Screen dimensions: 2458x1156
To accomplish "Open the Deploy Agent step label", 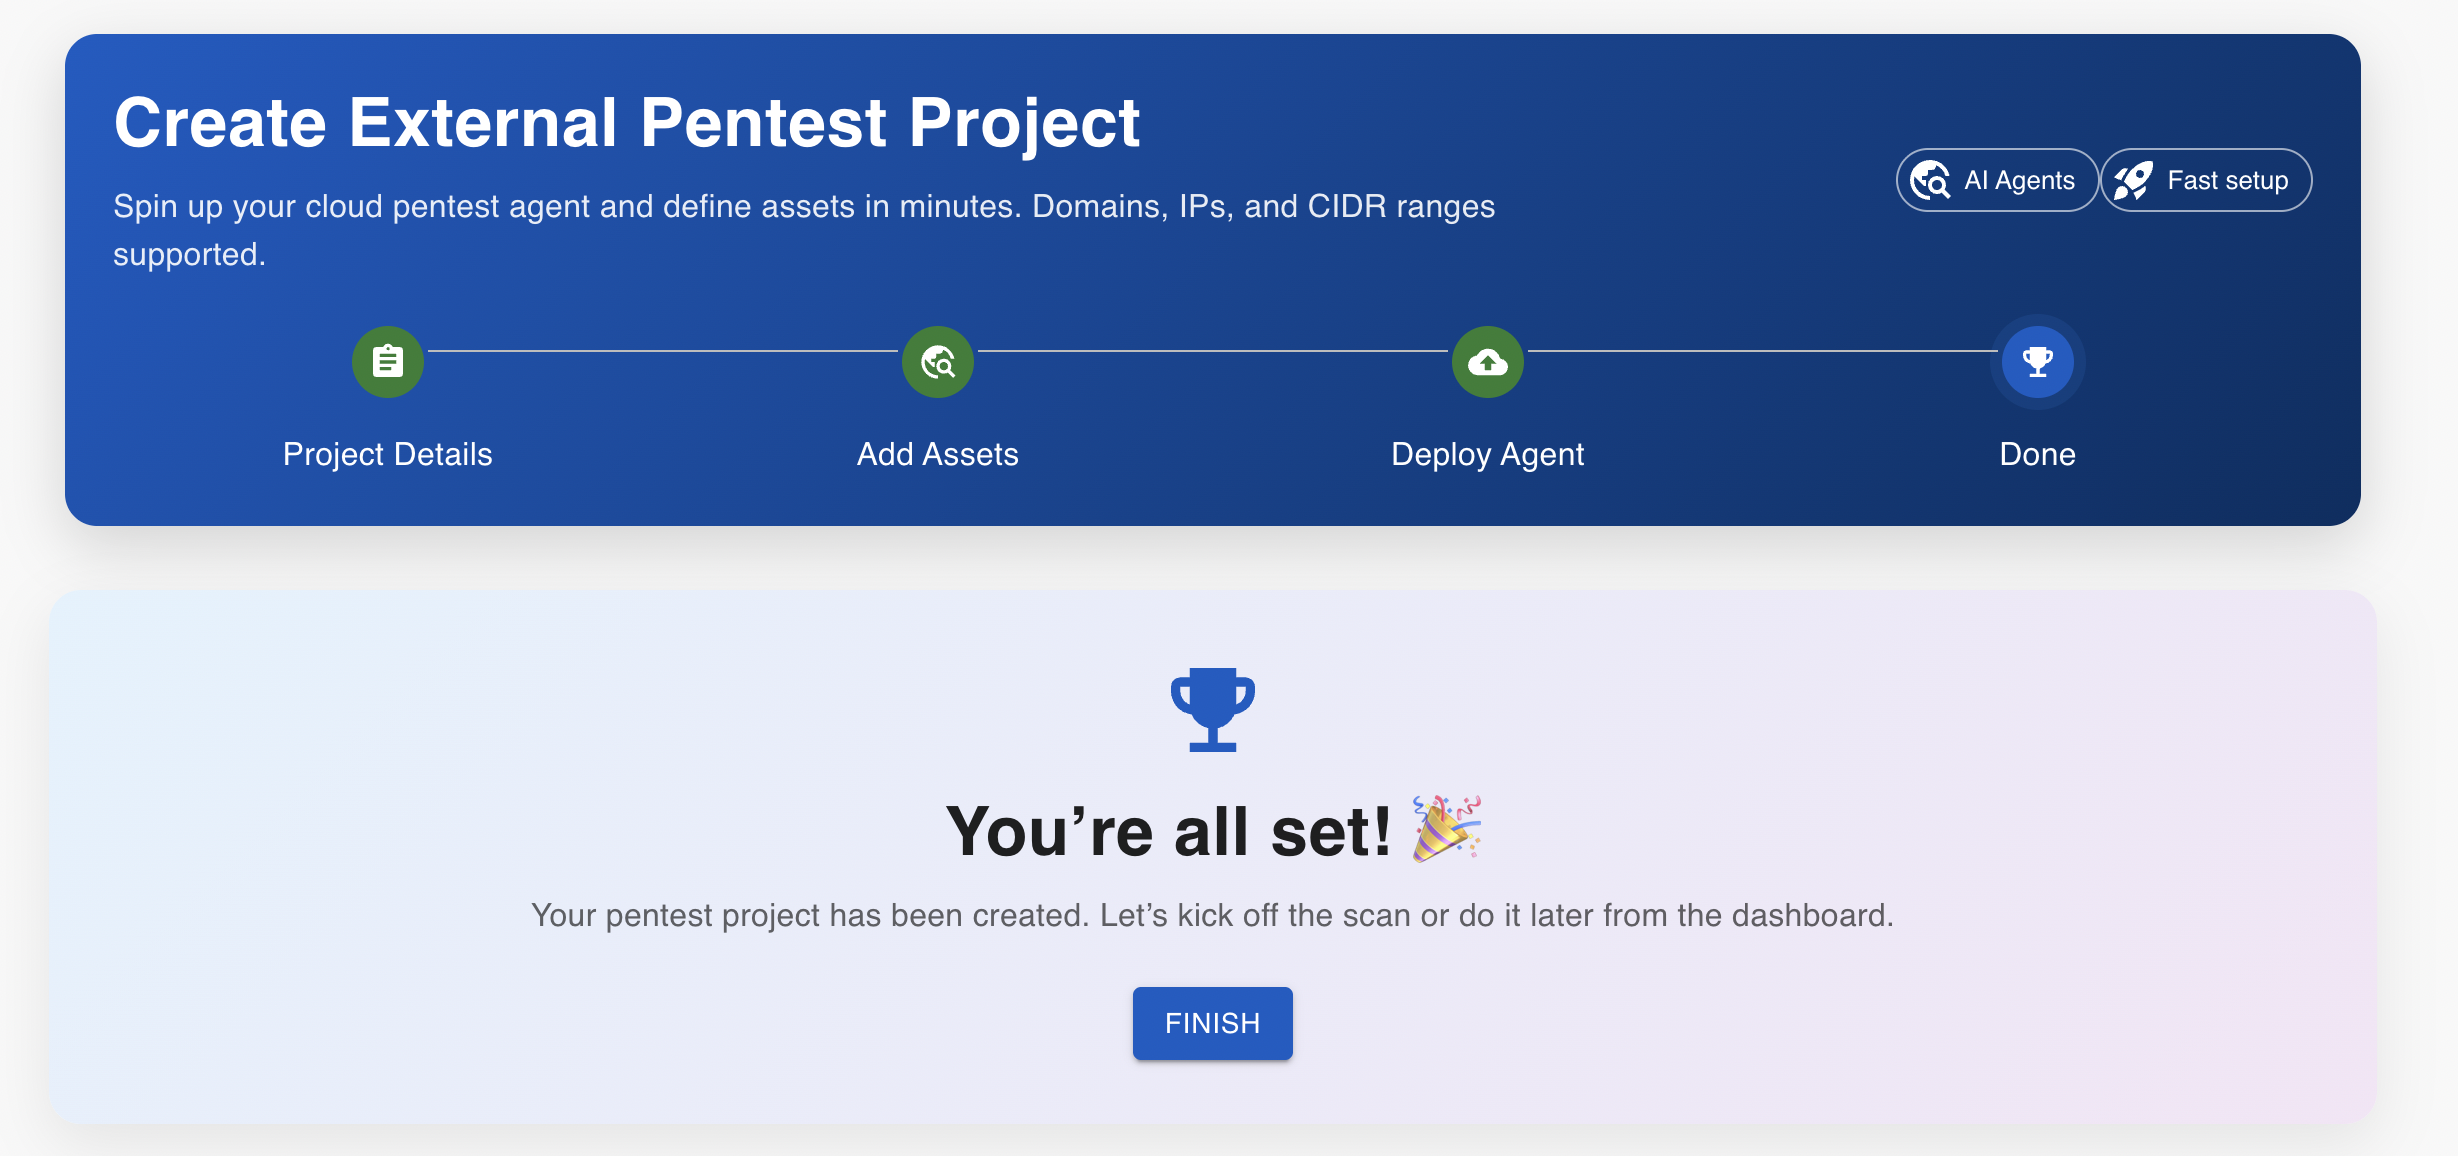I will point(1488,454).
